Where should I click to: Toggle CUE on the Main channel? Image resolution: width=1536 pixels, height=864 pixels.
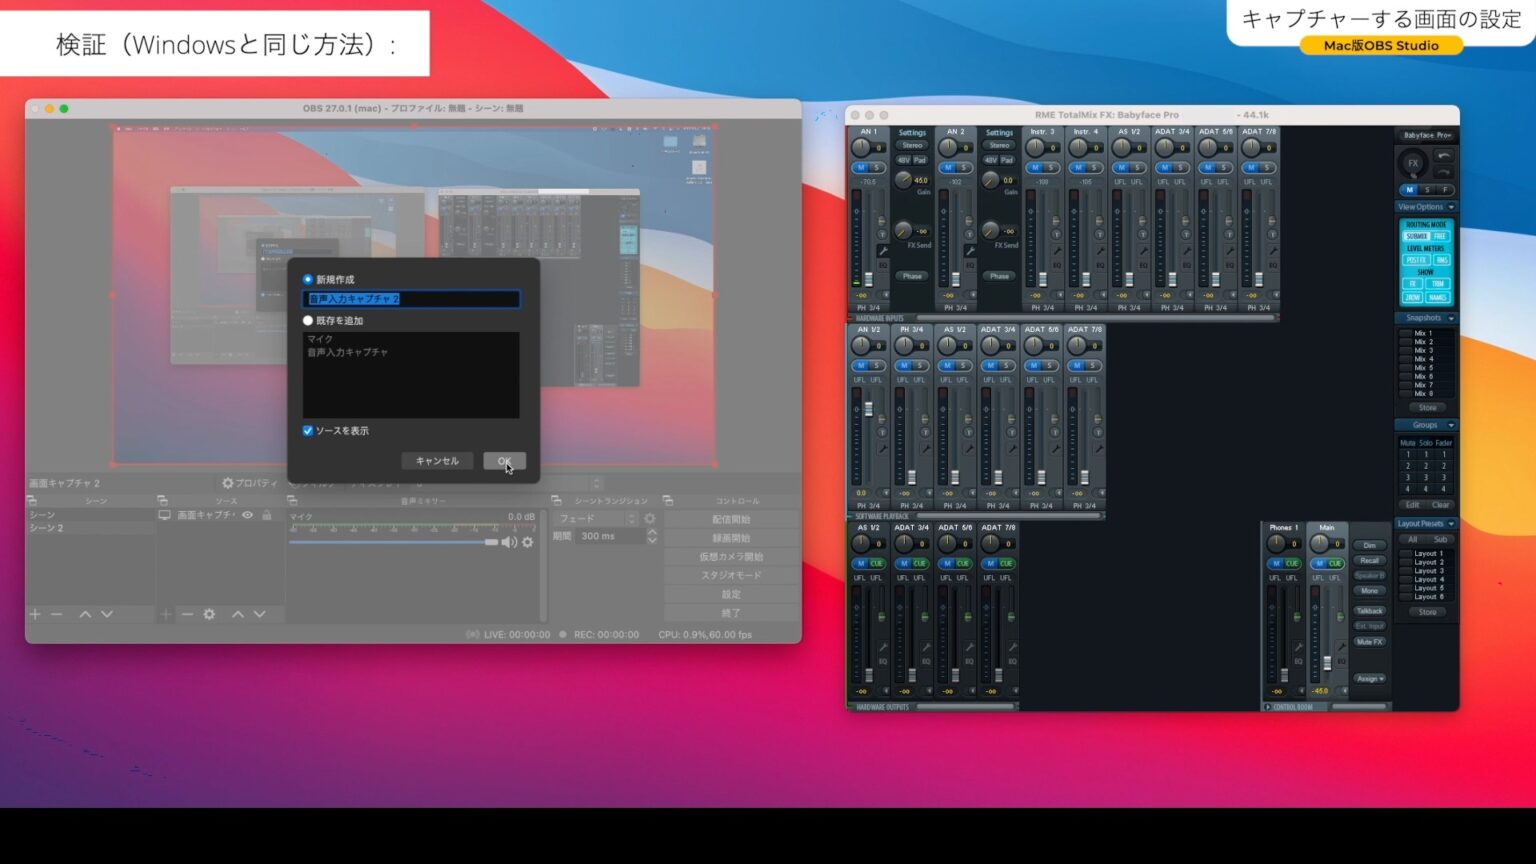(1335, 564)
